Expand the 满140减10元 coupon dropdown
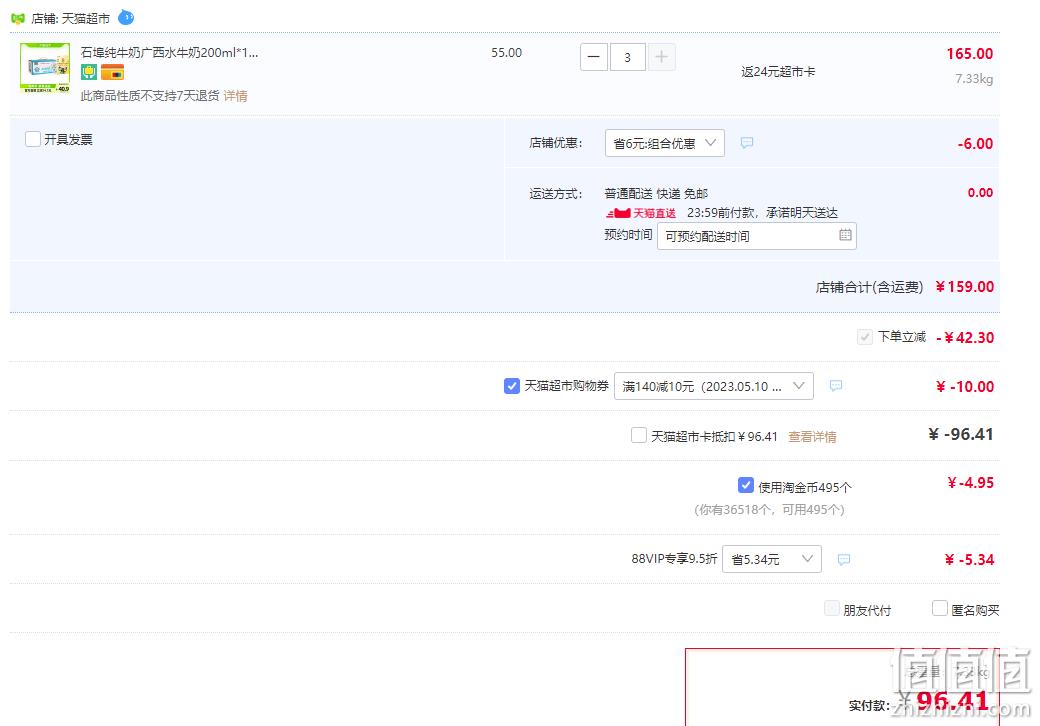Image resolution: width=1040 pixels, height=726 pixels. click(x=714, y=386)
